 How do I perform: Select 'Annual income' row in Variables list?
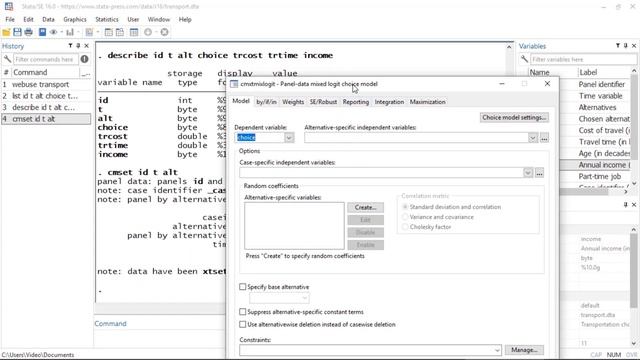[x=596, y=165]
